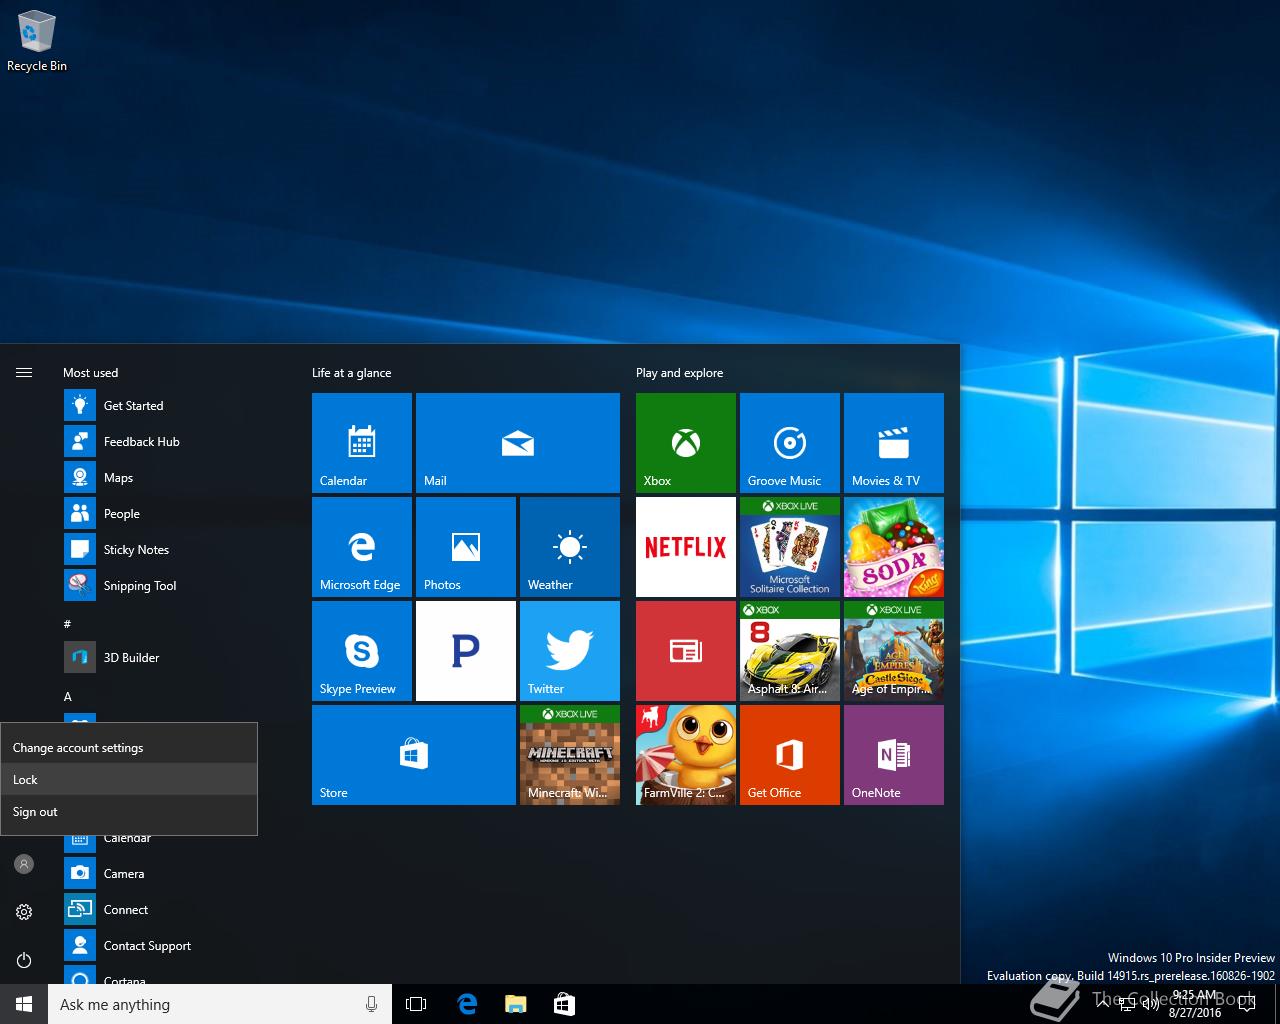
Task: Open the red News tile
Action: click(686, 651)
